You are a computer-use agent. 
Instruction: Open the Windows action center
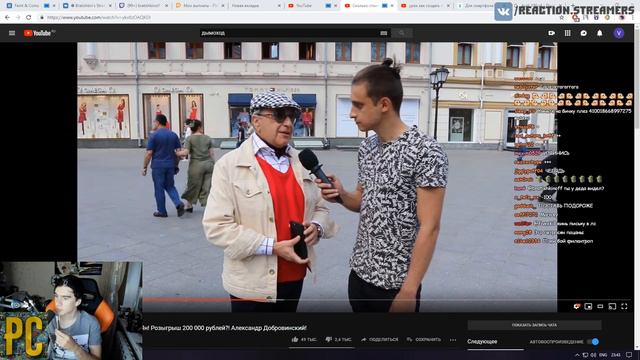pos(629,355)
